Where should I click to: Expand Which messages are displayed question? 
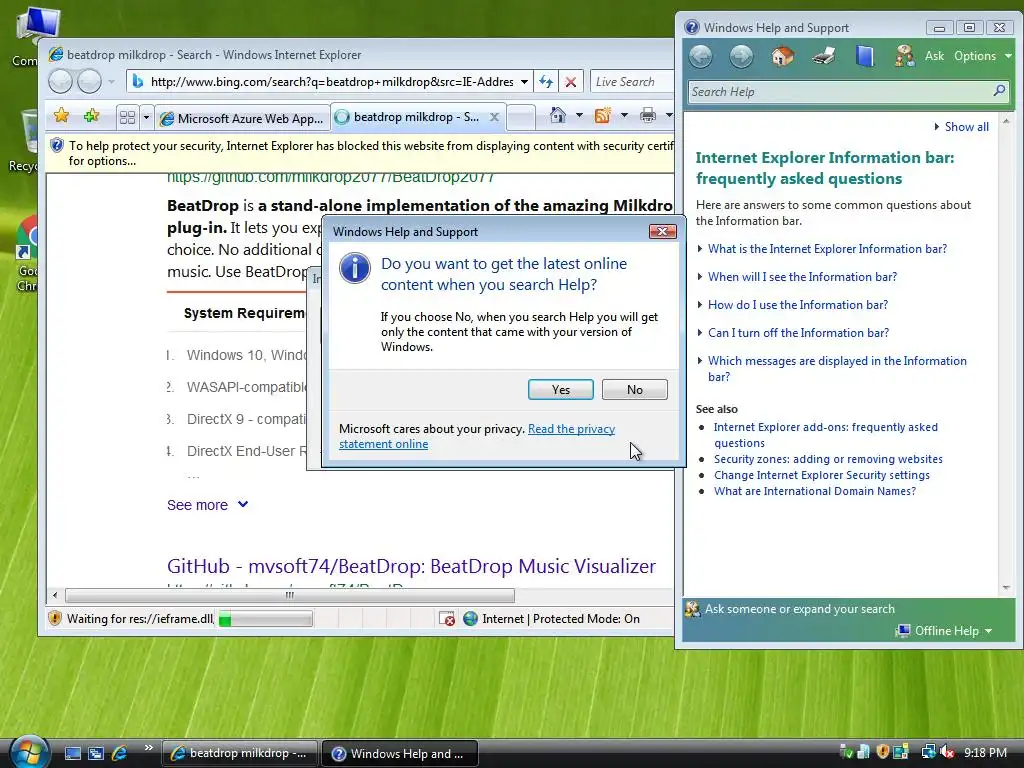pos(837,368)
